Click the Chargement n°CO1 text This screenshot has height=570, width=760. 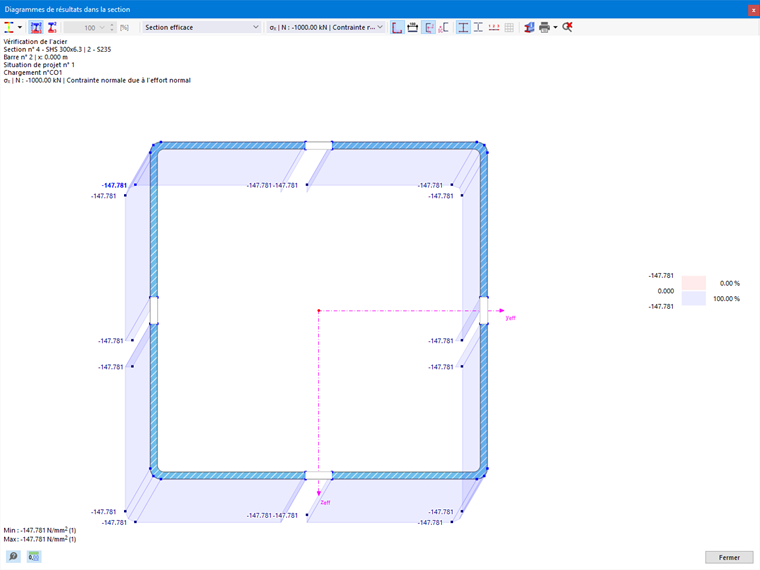point(32,73)
